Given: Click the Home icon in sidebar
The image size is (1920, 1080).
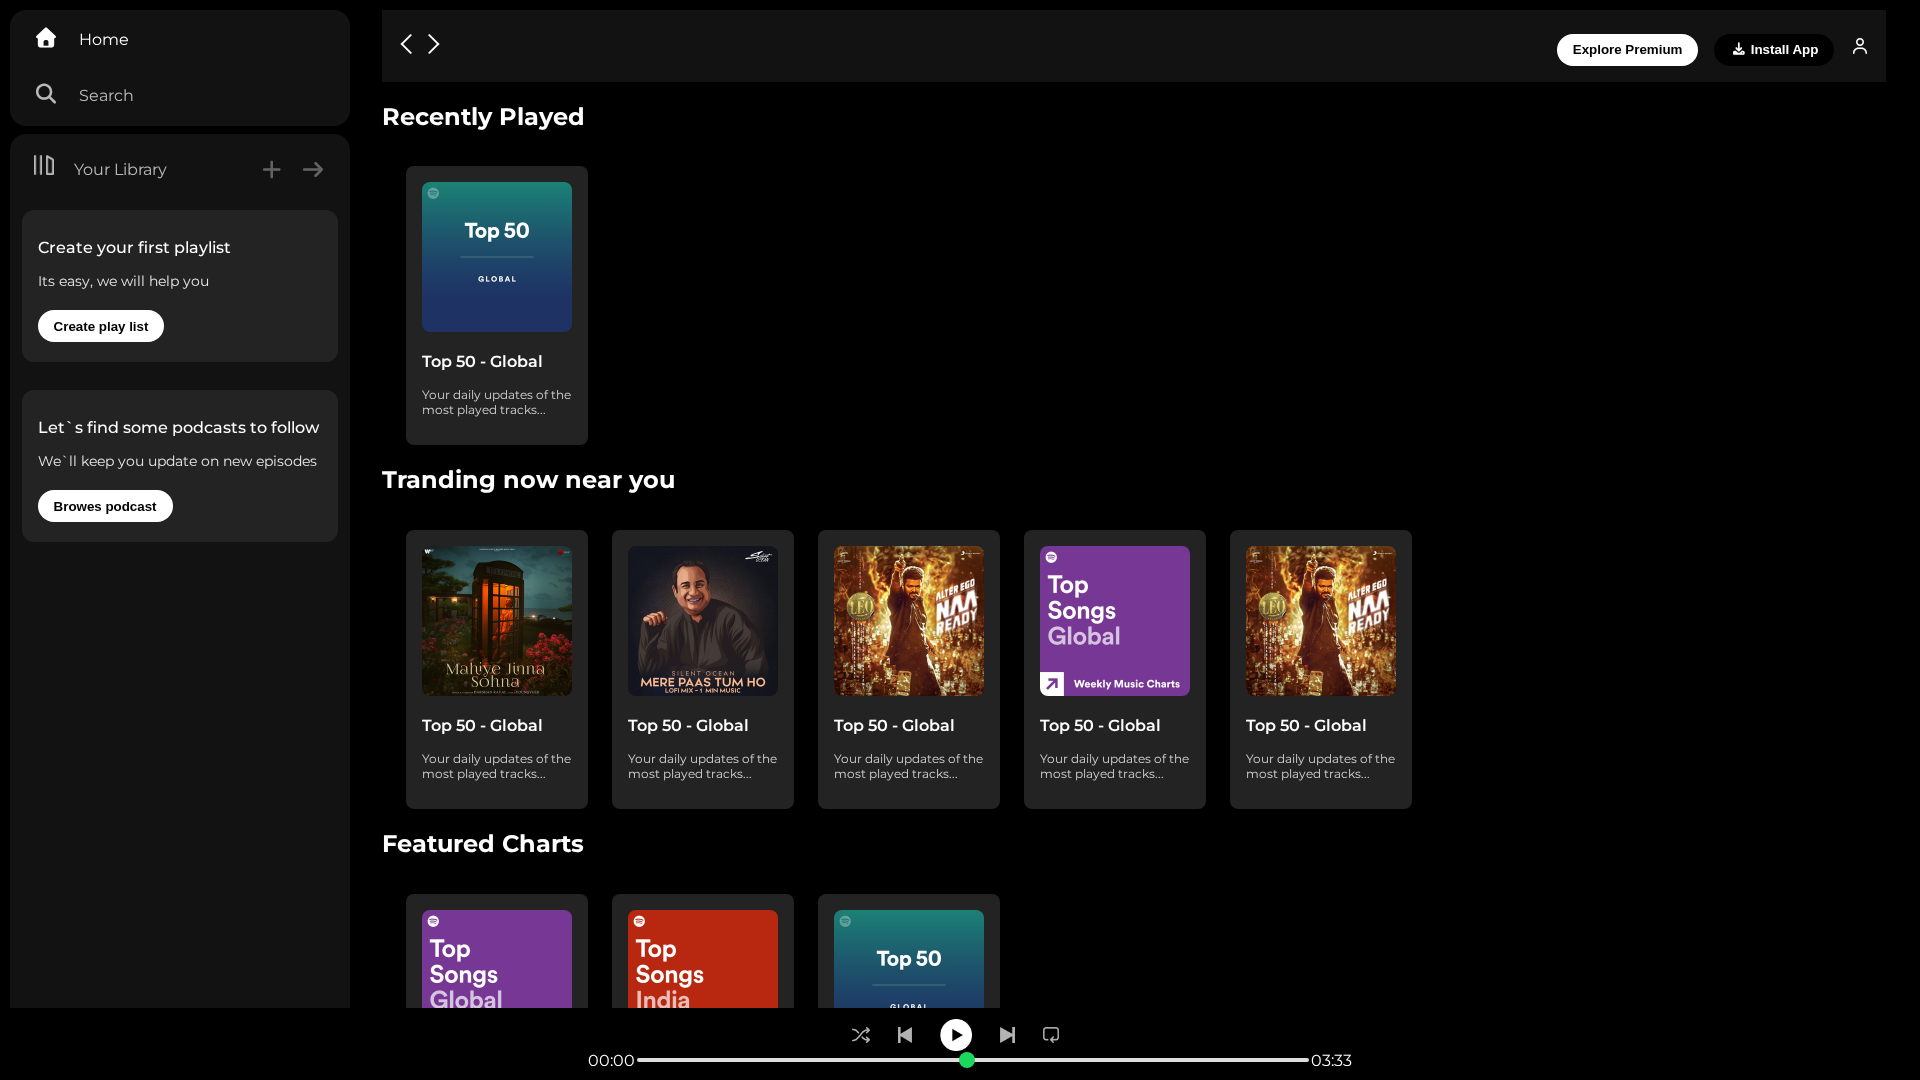Looking at the screenshot, I should (x=46, y=38).
